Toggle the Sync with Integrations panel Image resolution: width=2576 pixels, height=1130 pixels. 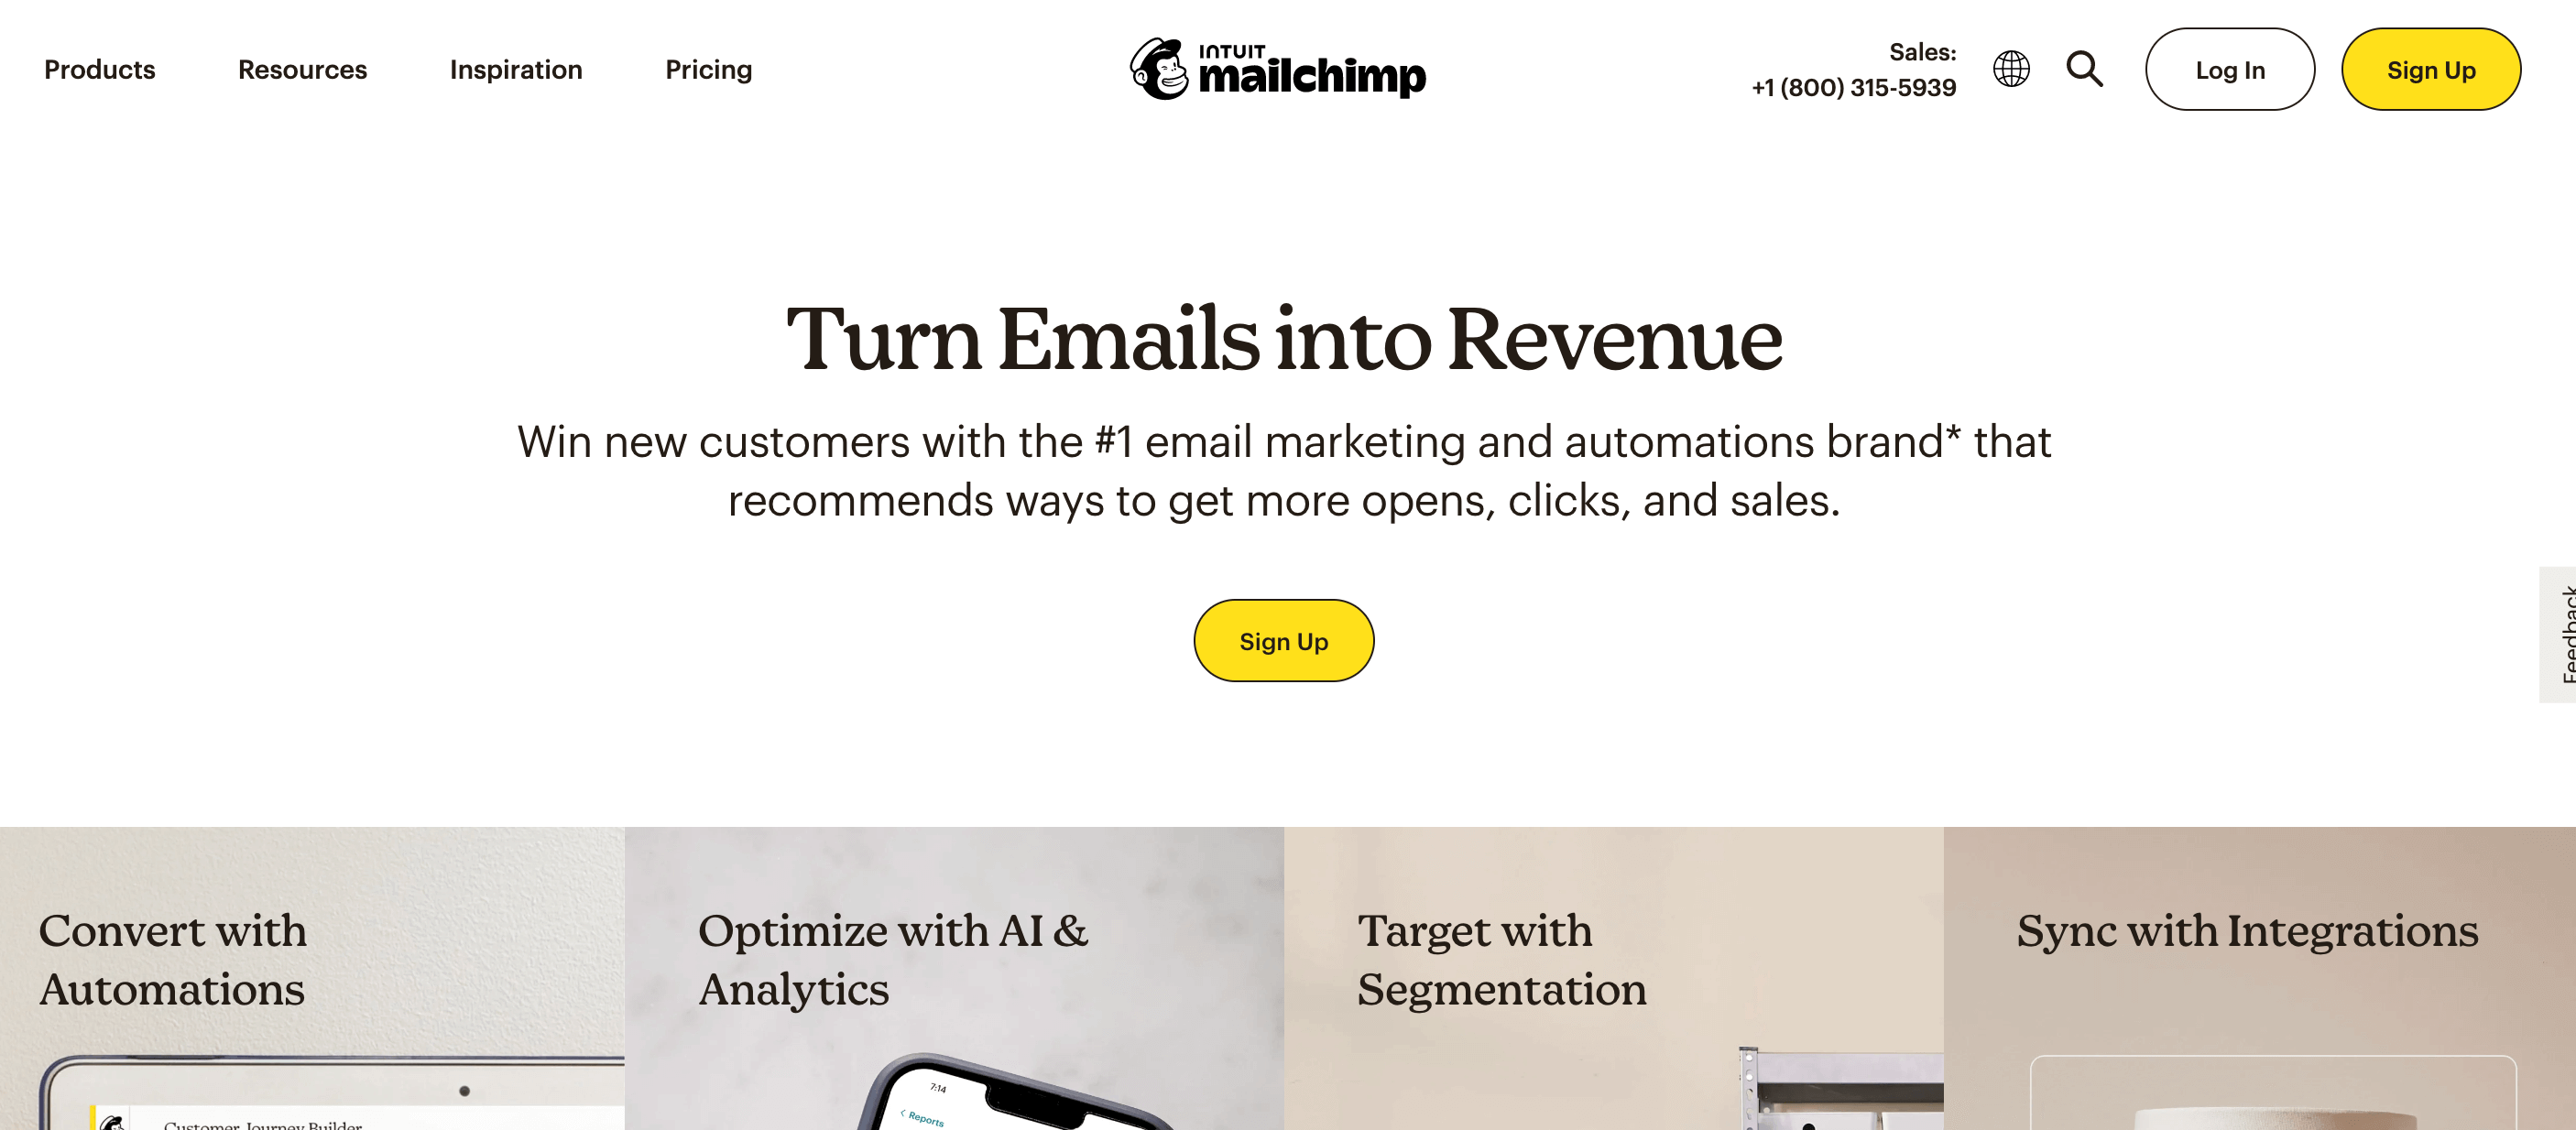tap(2249, 929)
